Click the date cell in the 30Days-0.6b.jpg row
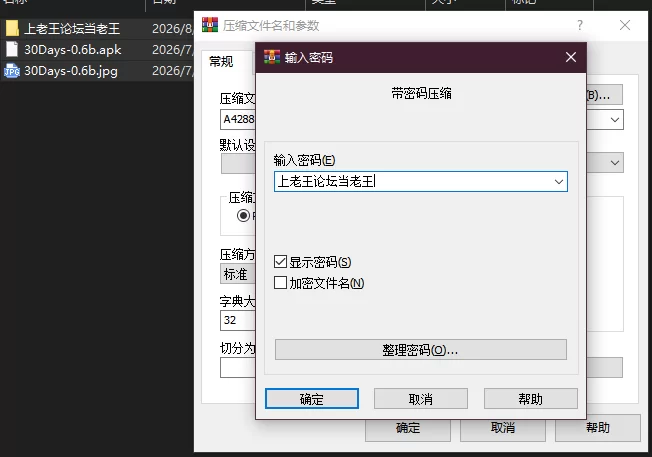Screen dimensions: 652x457 pyautogui.click(x=172, y=71)
